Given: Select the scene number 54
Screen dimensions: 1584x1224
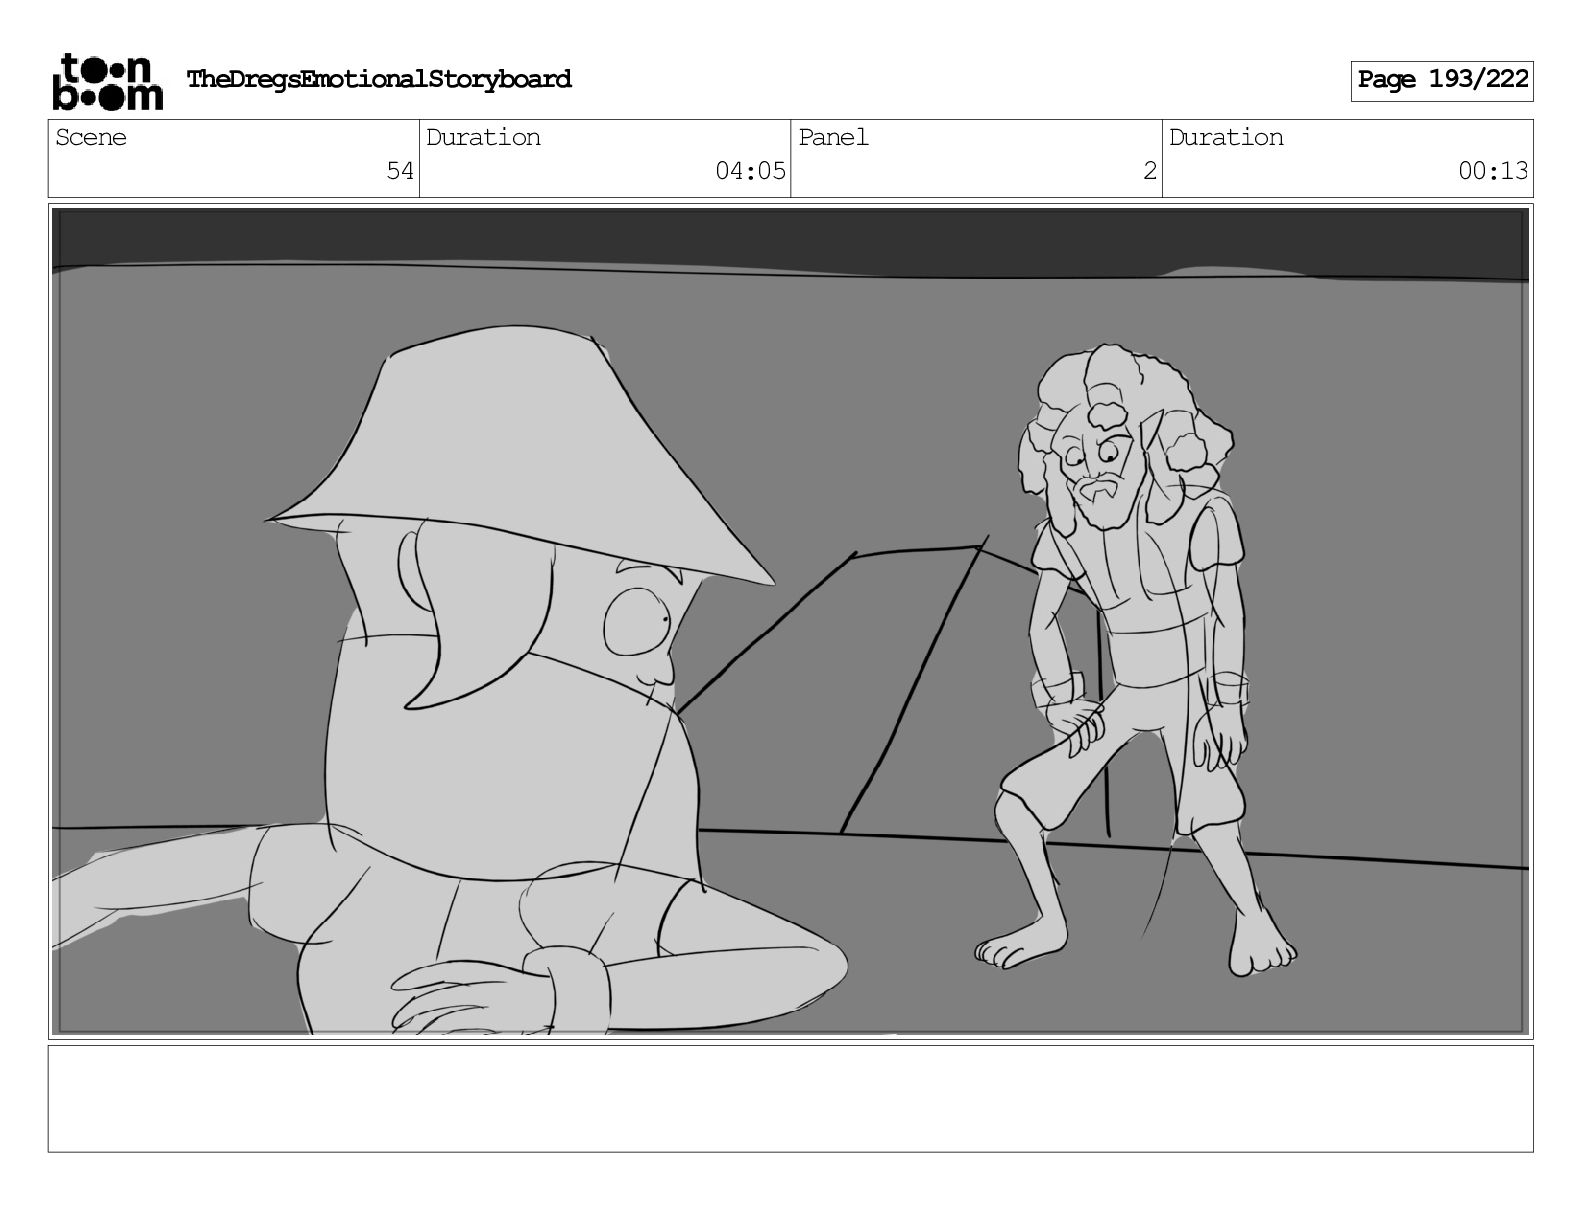Looking at the screenshot, I should pos(400,172).
